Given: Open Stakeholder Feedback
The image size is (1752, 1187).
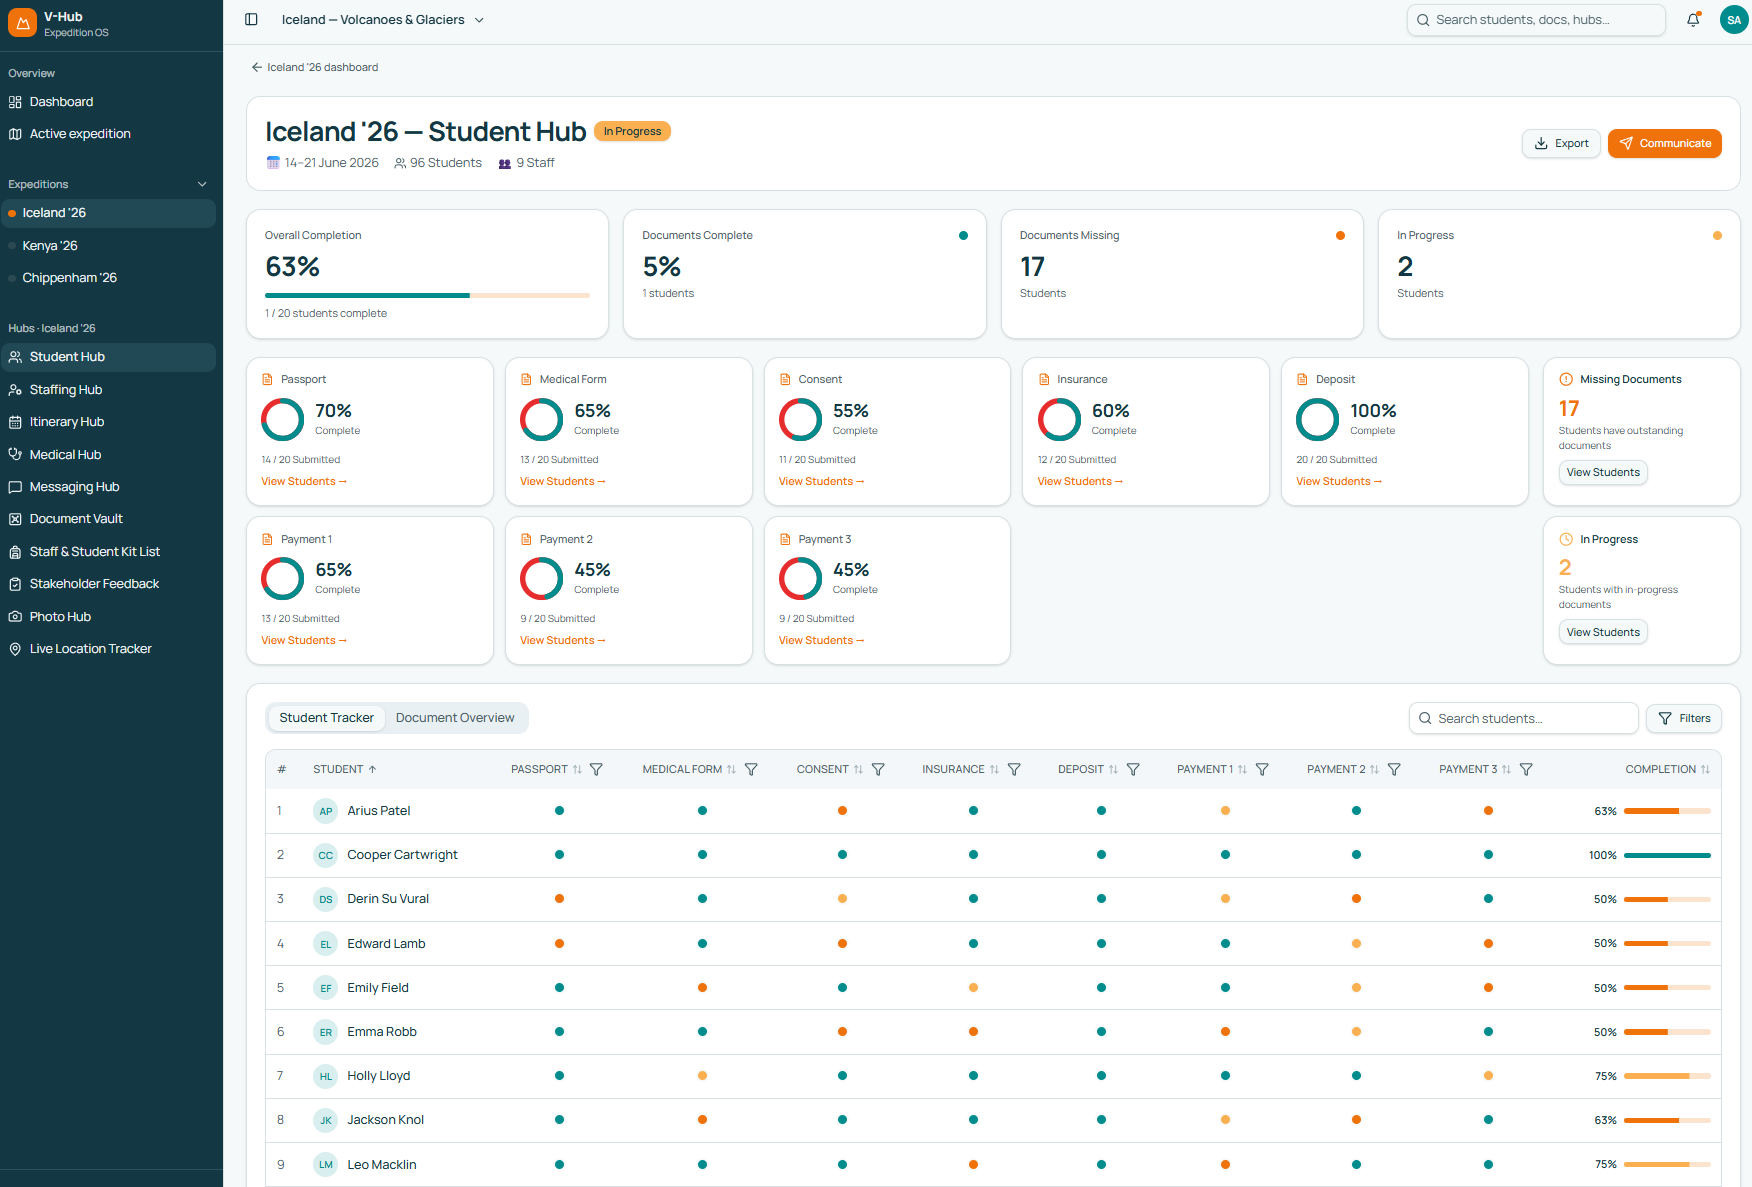Looking at the screenshot, I should coord(108,584).
